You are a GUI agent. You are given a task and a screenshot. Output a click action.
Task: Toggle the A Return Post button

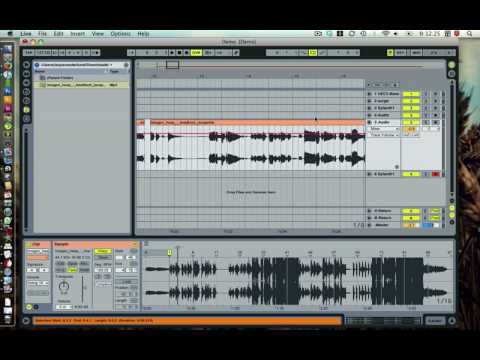[435, 211]
